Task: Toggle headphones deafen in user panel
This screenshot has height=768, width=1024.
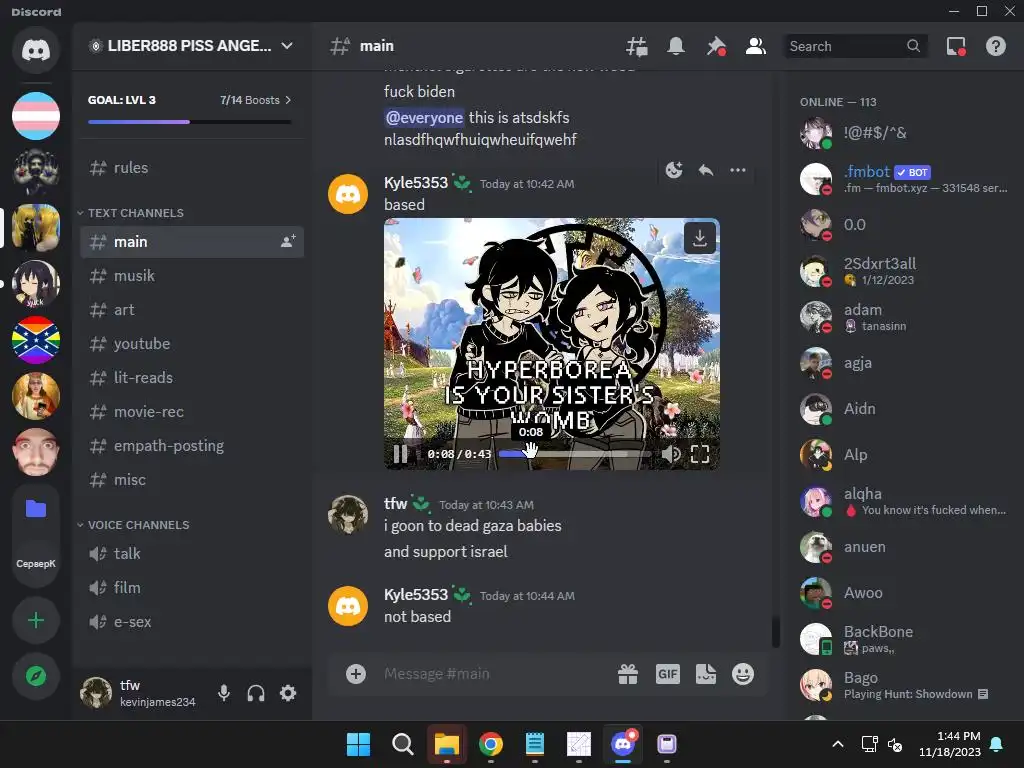Action: [x=256, y=693]
